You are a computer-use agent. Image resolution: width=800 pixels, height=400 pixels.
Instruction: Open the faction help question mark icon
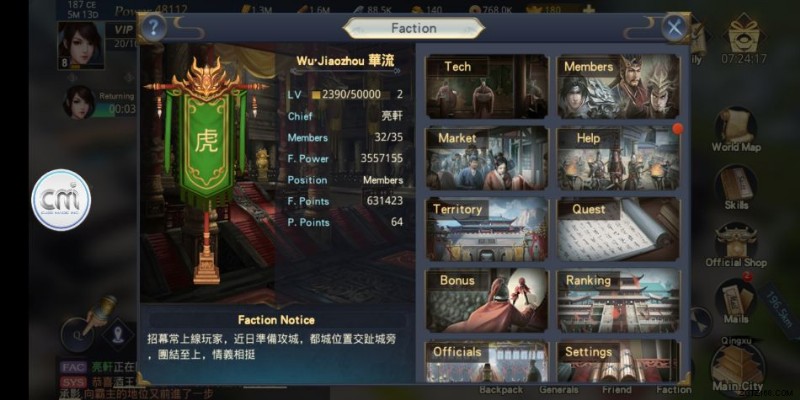point(152,28)
